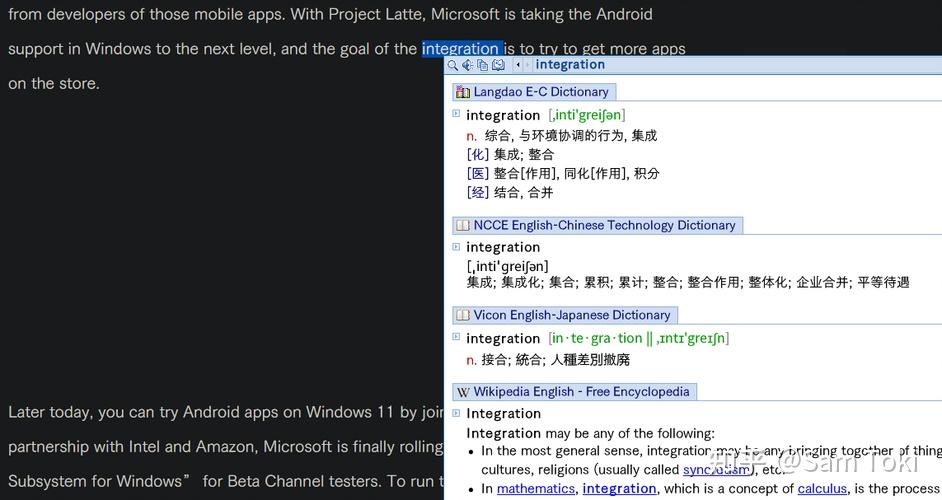The width and height of the screenshot is (942, 500).
Task: Click the Vicon dictionary book icon
Action: 463,315
